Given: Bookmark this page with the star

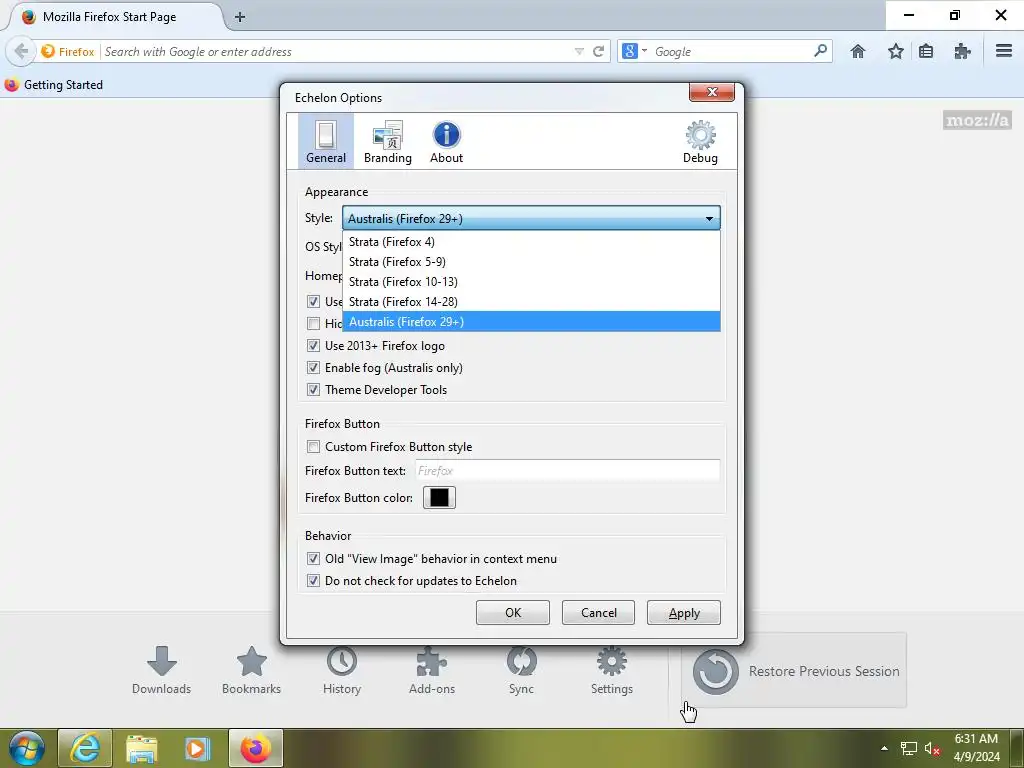Looking at the screenshot, I should click(x=895, y=51).
